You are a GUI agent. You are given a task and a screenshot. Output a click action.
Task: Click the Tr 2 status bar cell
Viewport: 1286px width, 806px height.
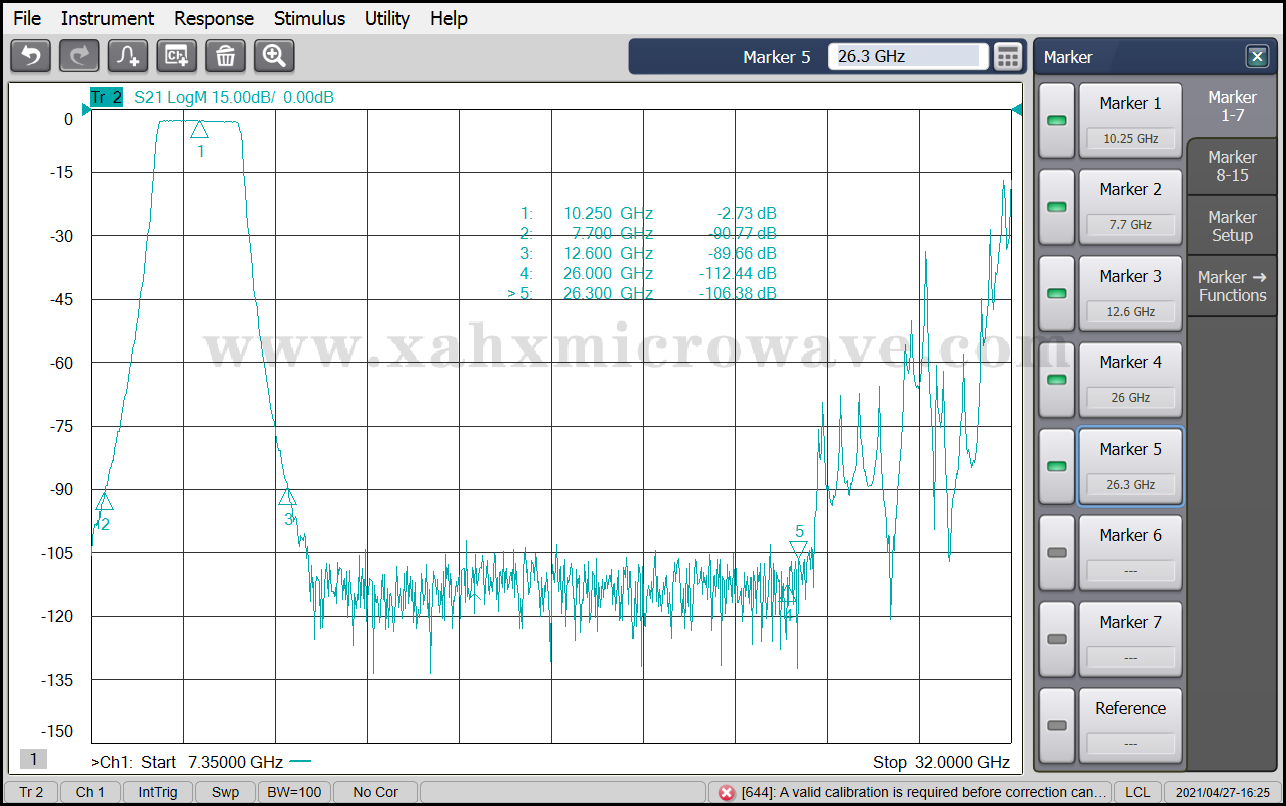[32, 792]
